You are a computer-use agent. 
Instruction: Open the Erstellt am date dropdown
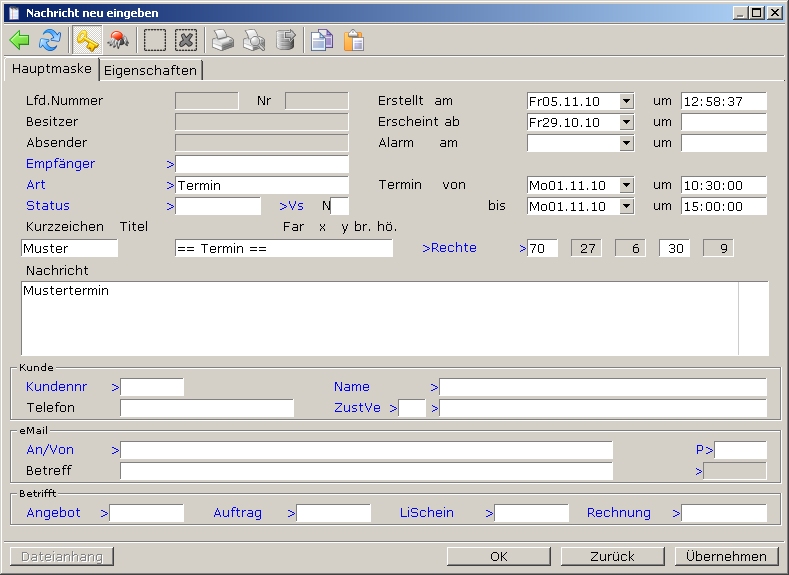(626, 101)
